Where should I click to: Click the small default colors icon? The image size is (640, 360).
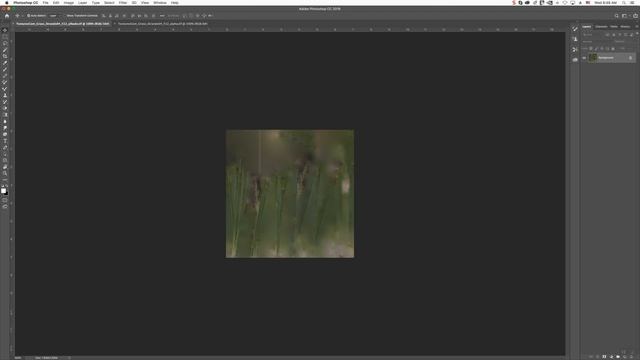tap(2, 185)
